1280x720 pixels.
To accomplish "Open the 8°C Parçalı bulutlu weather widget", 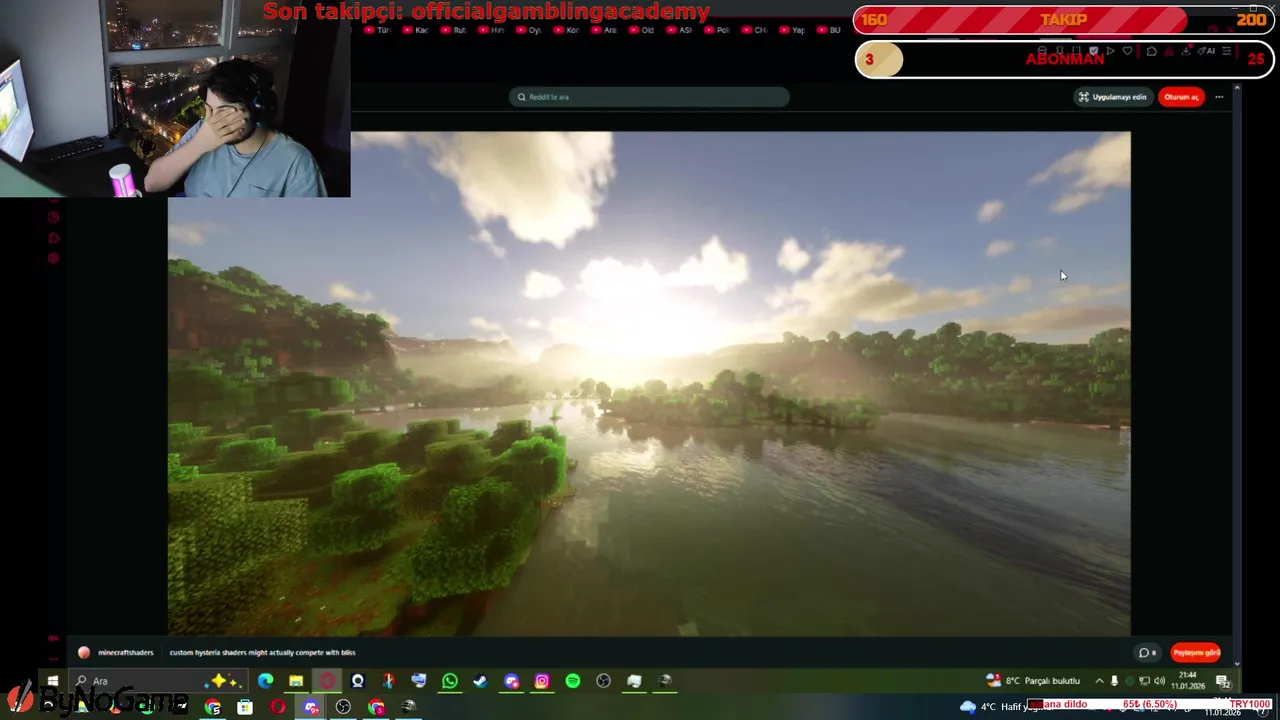I will (1033, 681).
